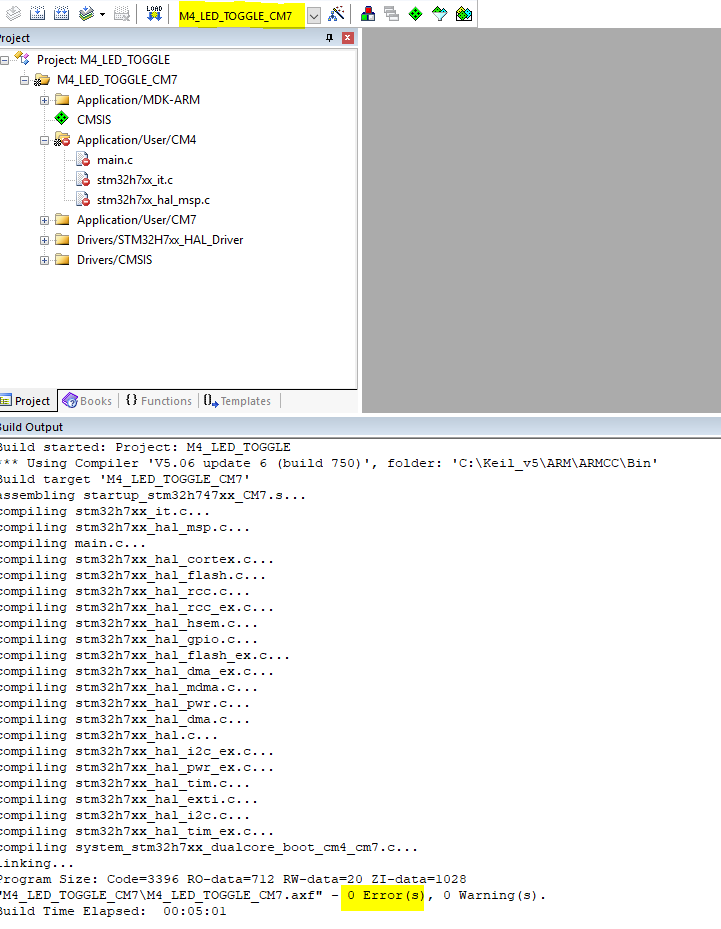The image size is (721, 929).
Task: Click the LOAD download-to-flash icon
Action: [x=154, y=13]
